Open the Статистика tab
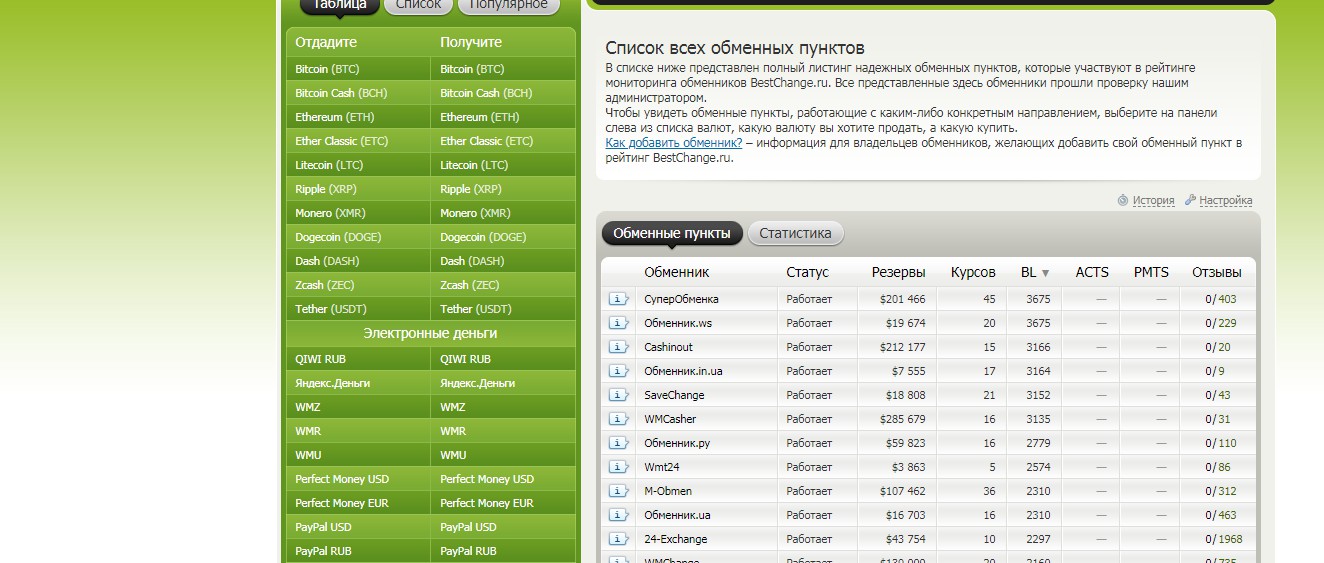This screenshot has height=563, width=1324. click(796, 234)
